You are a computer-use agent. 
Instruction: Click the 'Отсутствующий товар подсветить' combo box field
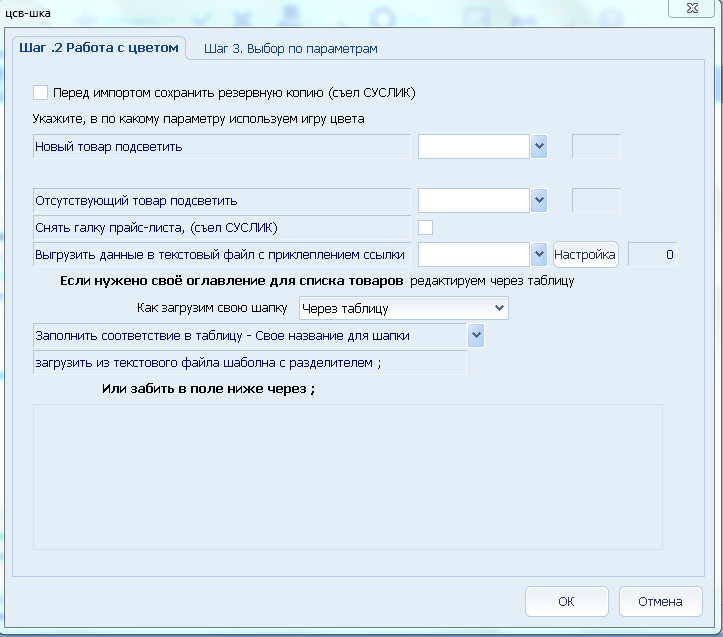(x=473, y=201)
